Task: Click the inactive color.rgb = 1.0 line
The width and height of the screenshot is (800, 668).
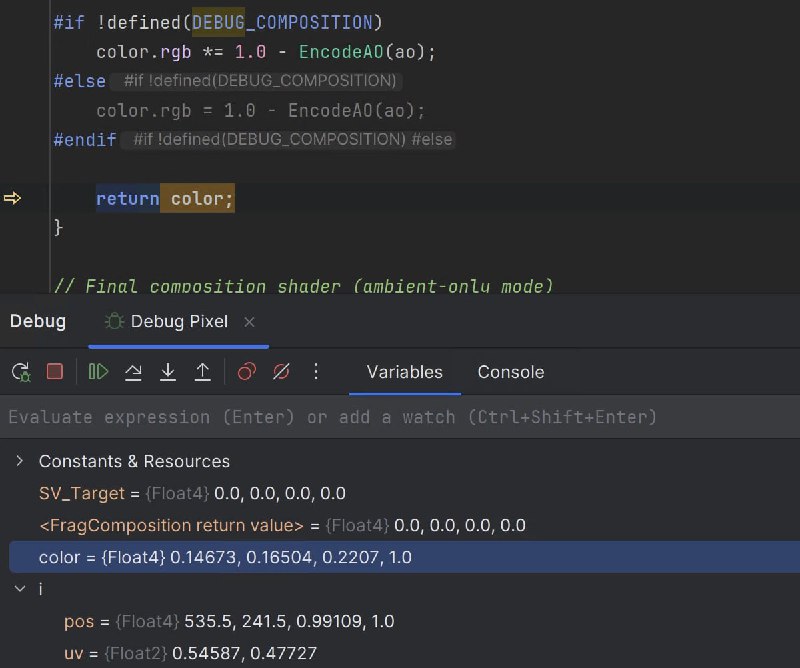Action: click(x=260, y=111)
